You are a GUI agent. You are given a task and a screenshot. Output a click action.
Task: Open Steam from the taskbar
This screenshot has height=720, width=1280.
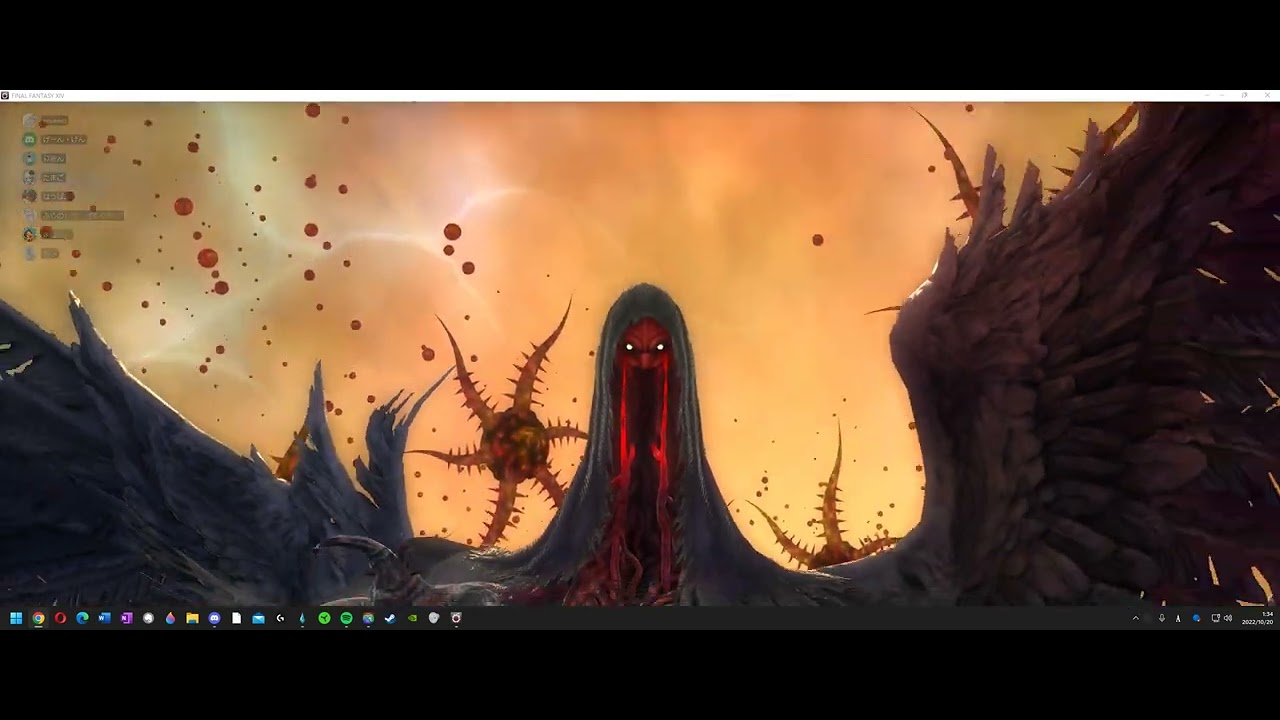(x=390, y=618)
